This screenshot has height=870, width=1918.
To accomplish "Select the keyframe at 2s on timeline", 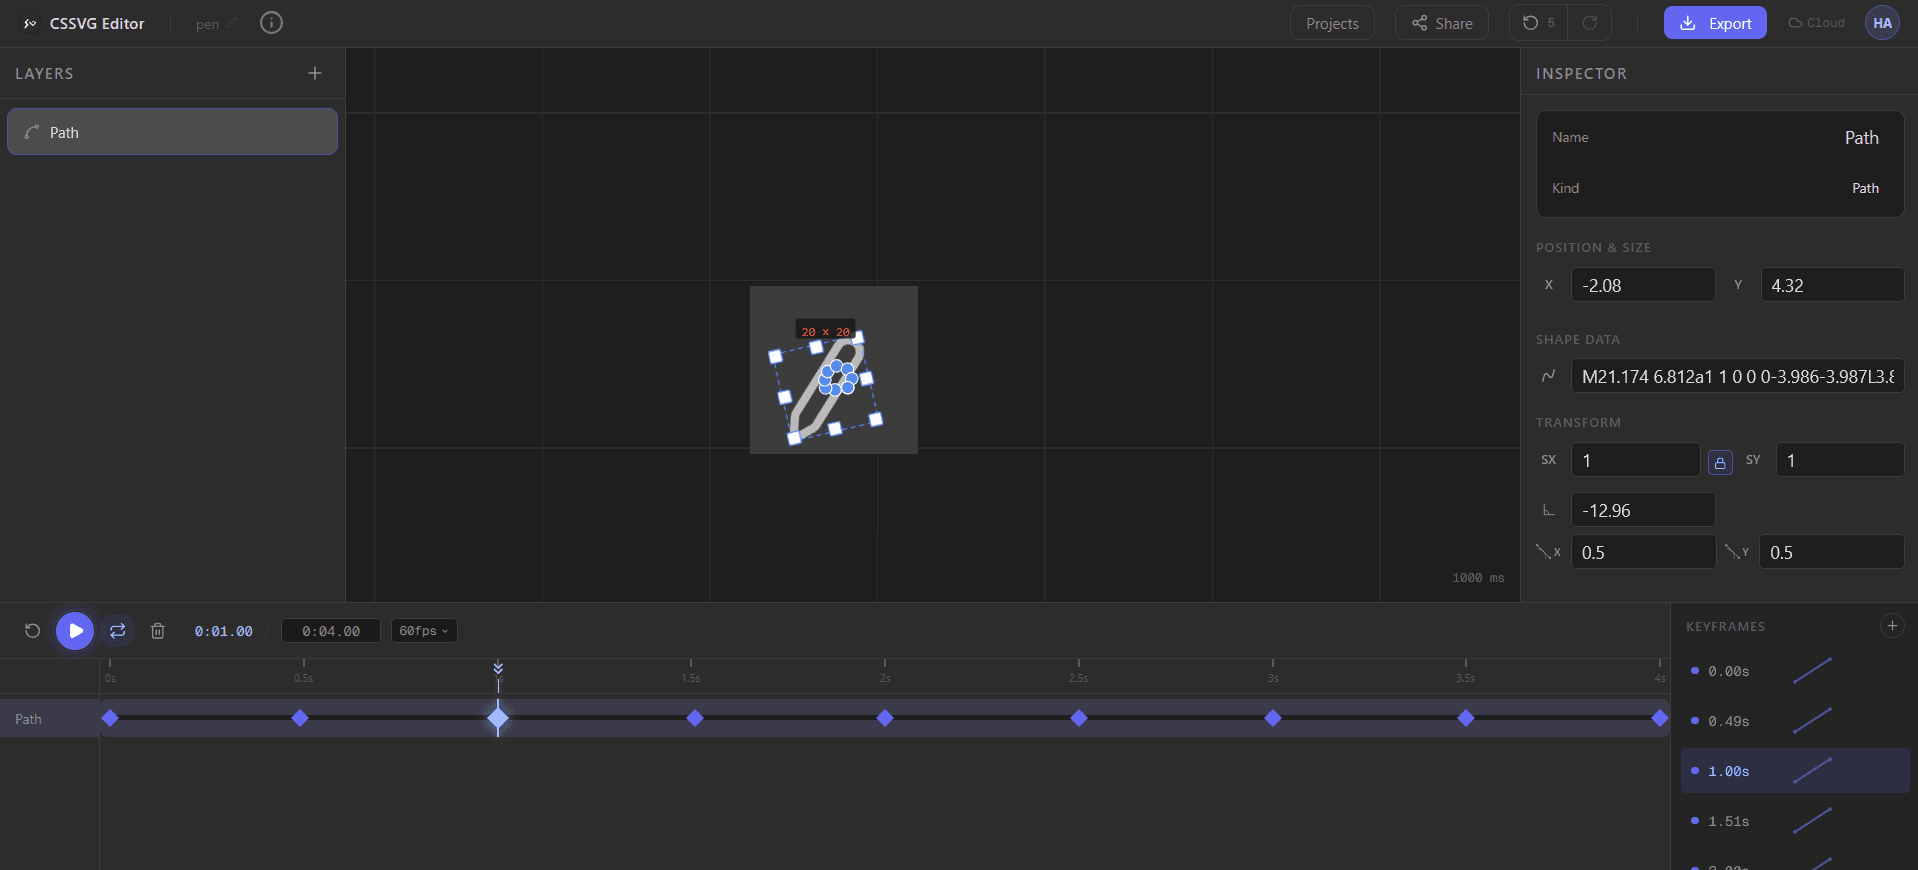I will pos(885,718).
